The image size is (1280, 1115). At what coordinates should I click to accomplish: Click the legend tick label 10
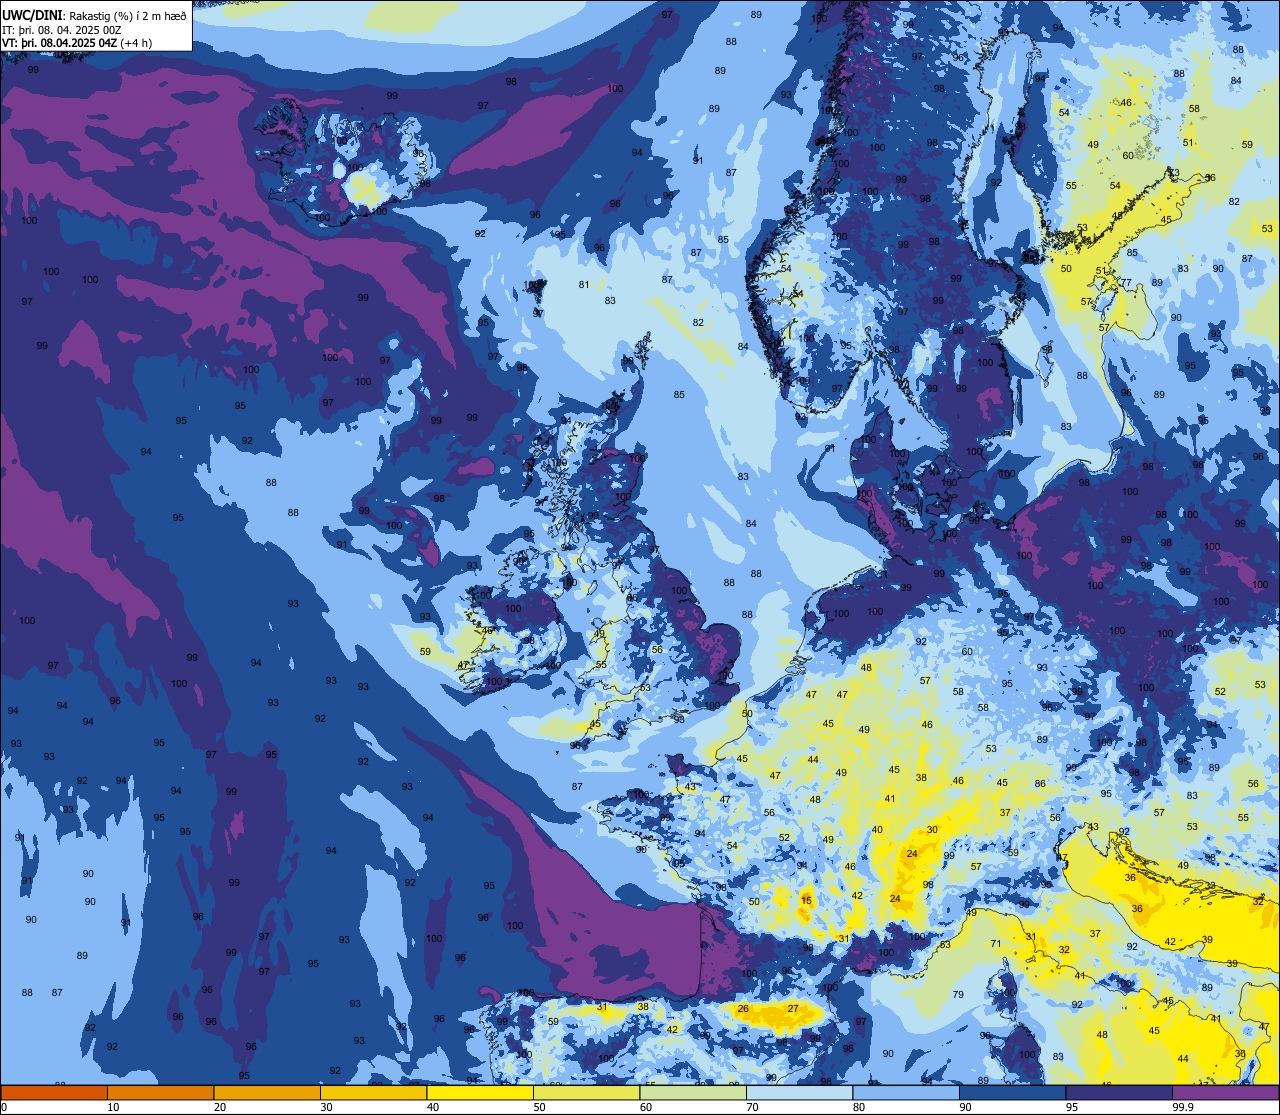pyautogui.click(x=114, y=1107)
